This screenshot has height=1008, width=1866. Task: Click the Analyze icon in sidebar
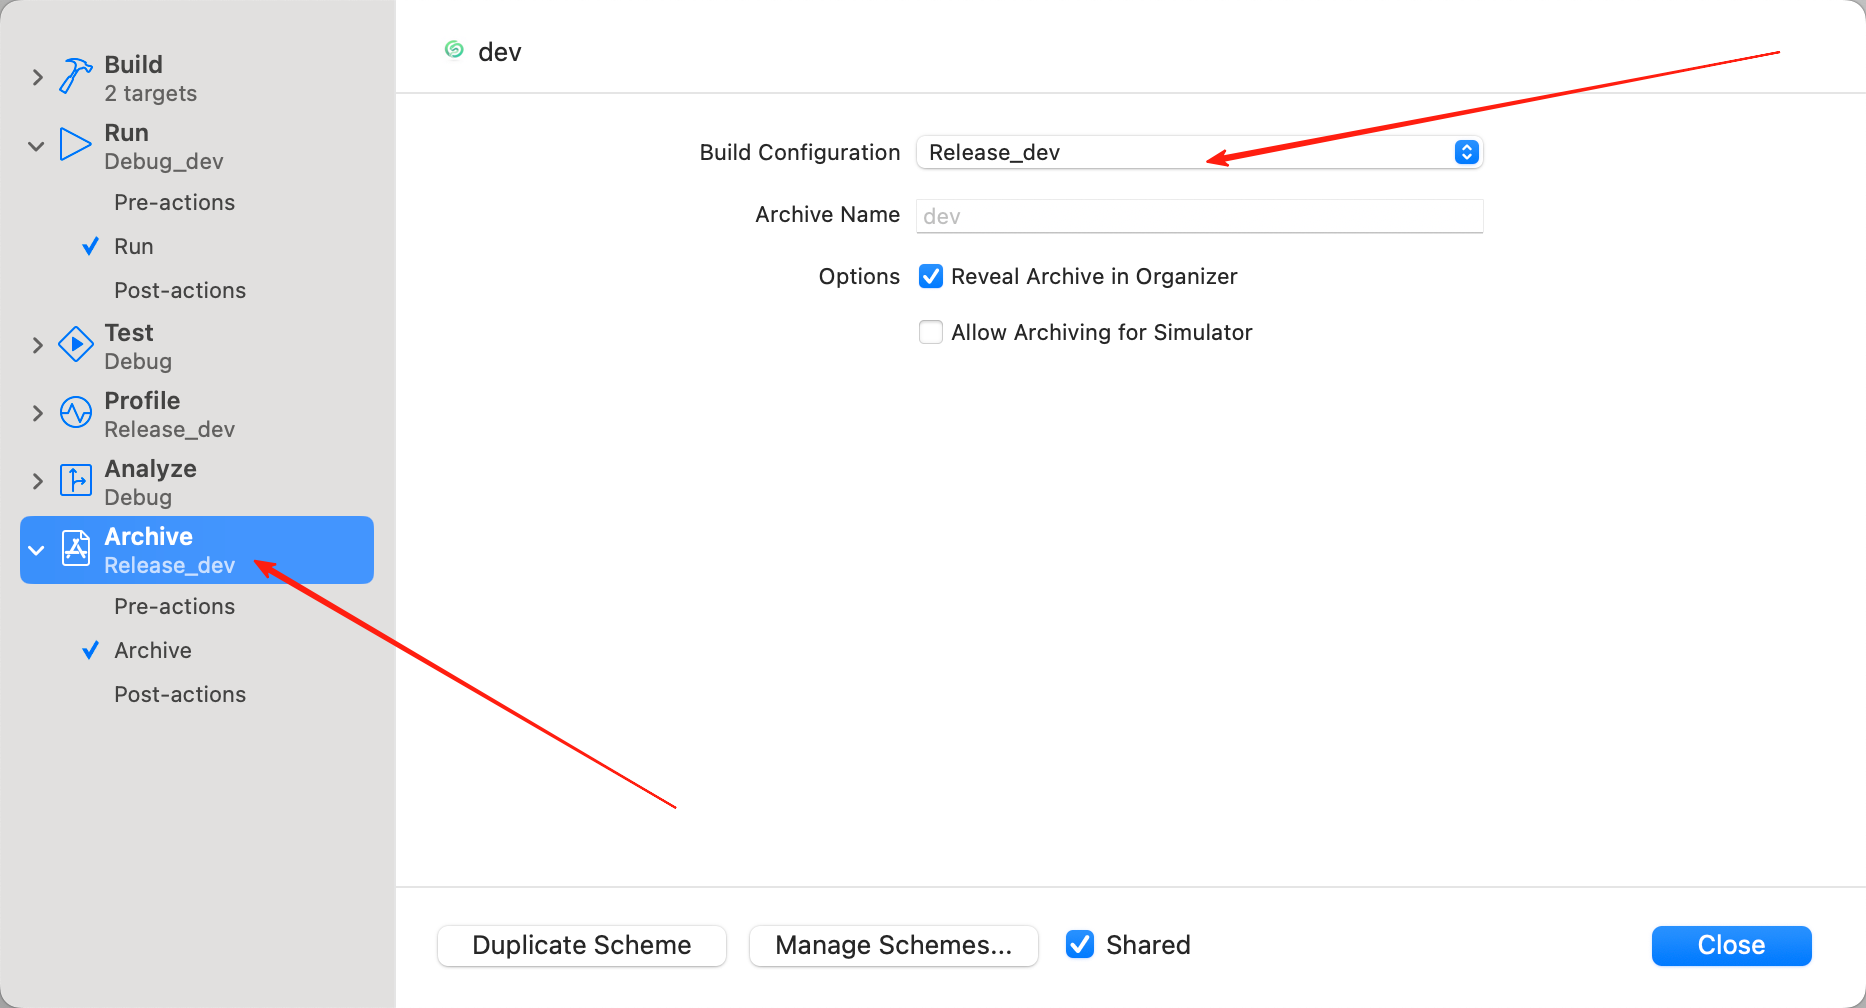click(x=76, y=481)
